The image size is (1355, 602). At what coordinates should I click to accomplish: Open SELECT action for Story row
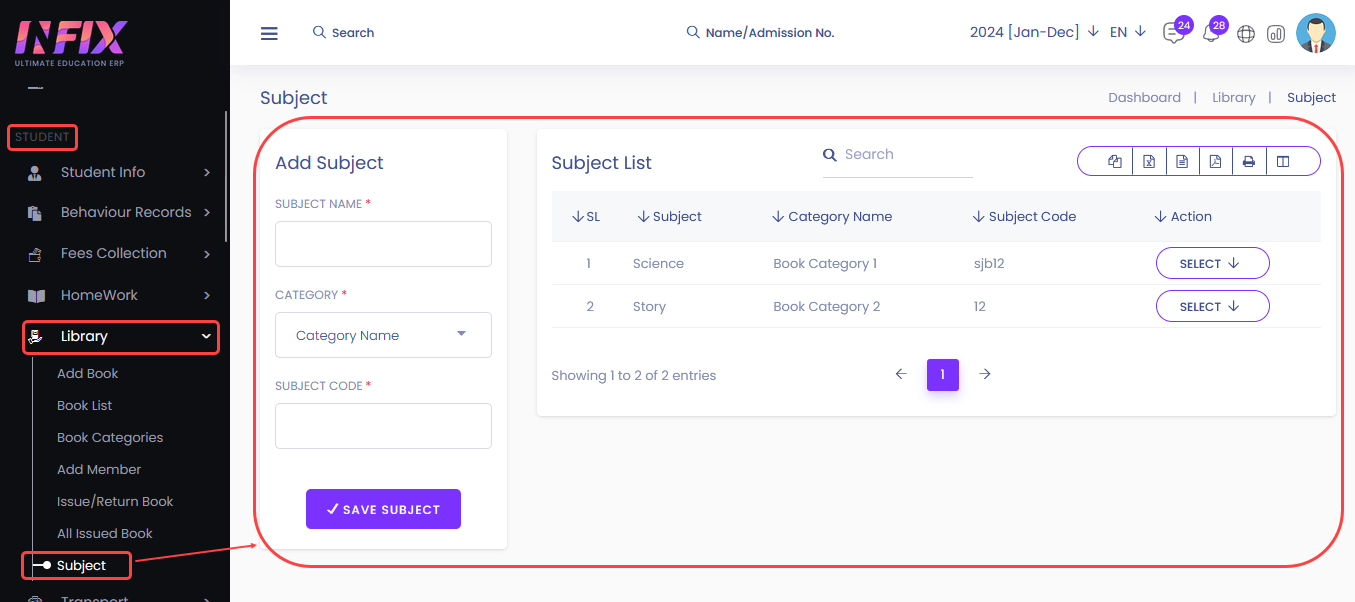pyautogui.click(x=1212, y=306)
